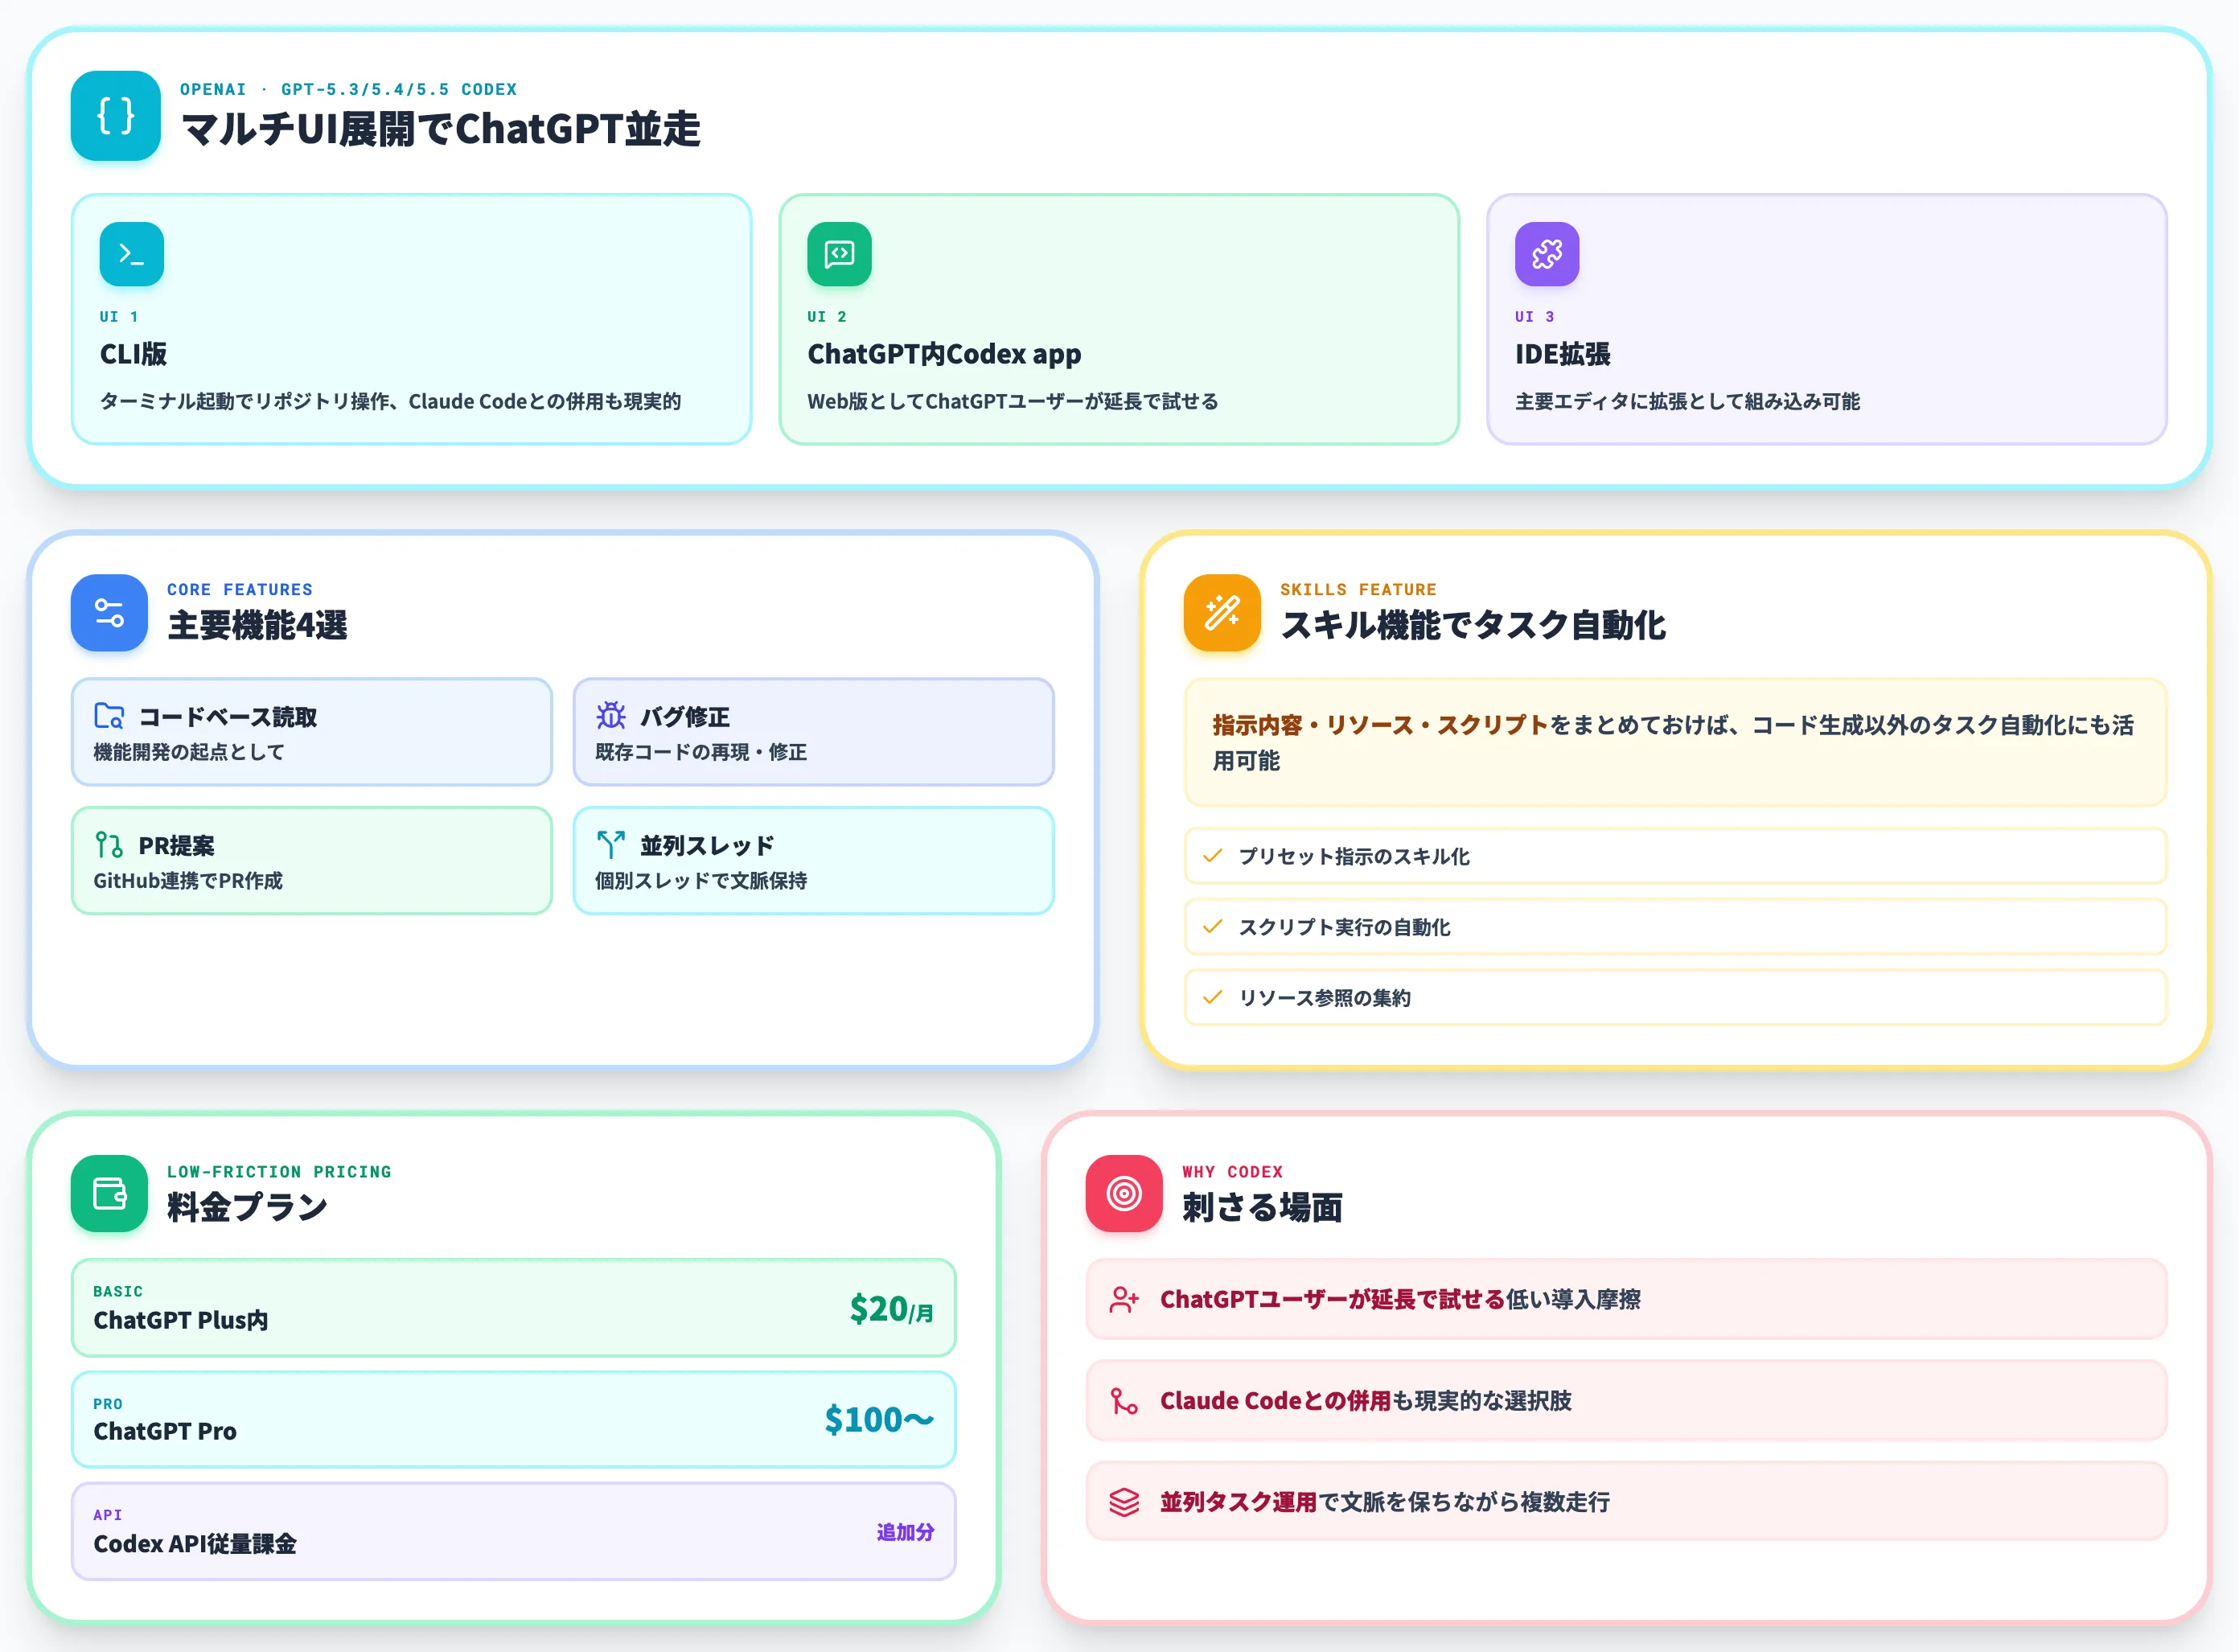Image resolution: width=2239 pixels, height=1652 pixels.
Task: Click the Web版としてChatGPTユーザー description
Action: 1012,401
